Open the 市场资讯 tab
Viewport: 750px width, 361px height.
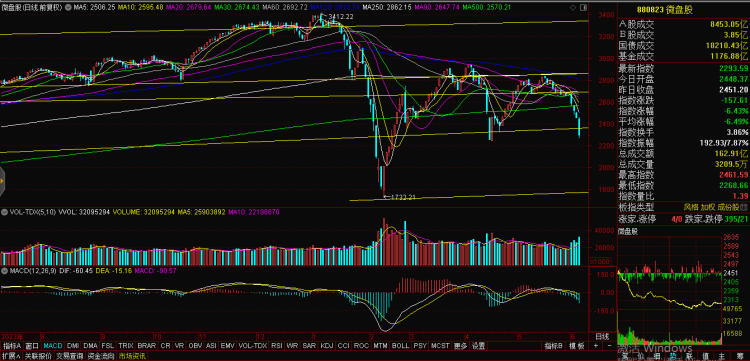tap(132, 355)
